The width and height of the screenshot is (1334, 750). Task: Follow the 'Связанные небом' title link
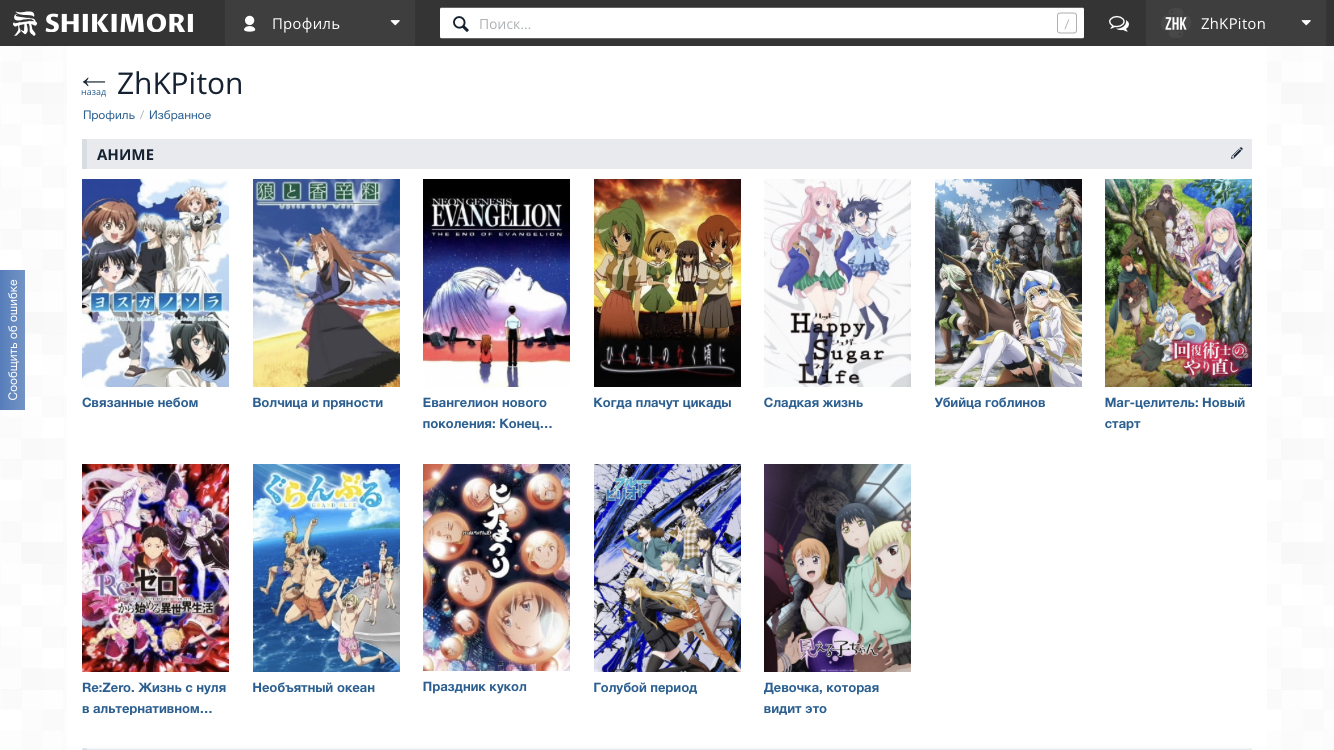tap(140, 403)
